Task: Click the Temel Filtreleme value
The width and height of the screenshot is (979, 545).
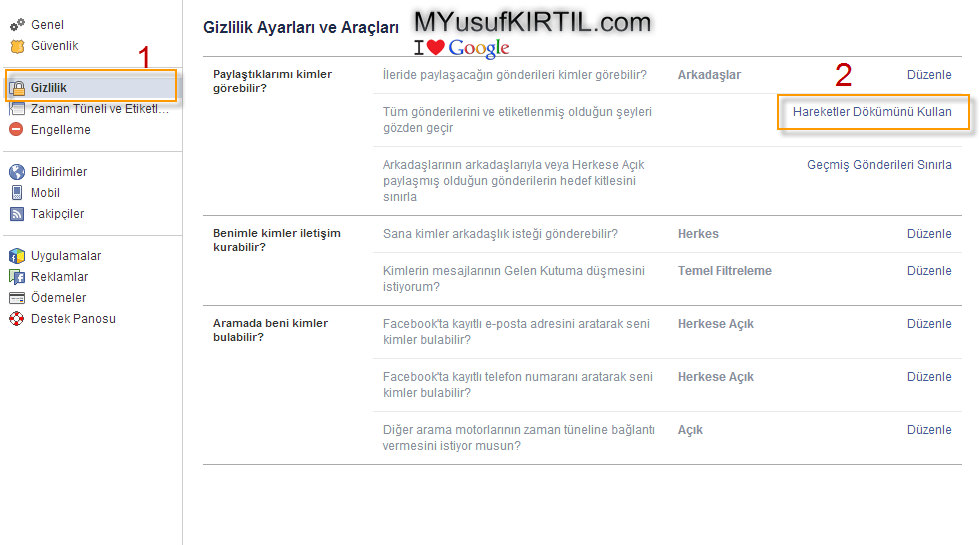Action: click(725, 271)
